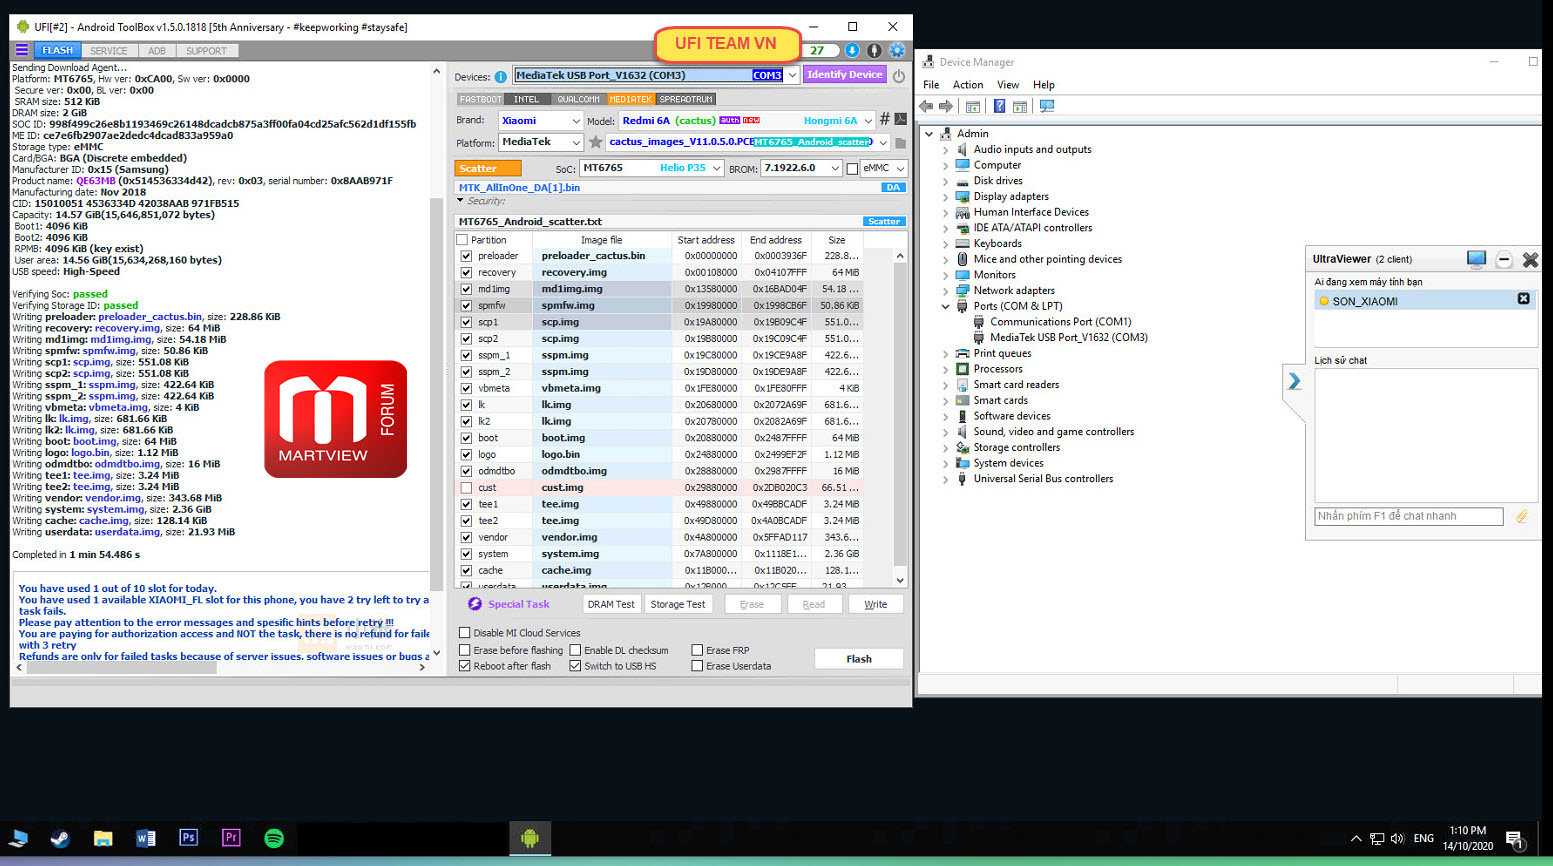Enable Erase FRP checkbox
1553x866 pixels.
point(697,650)
